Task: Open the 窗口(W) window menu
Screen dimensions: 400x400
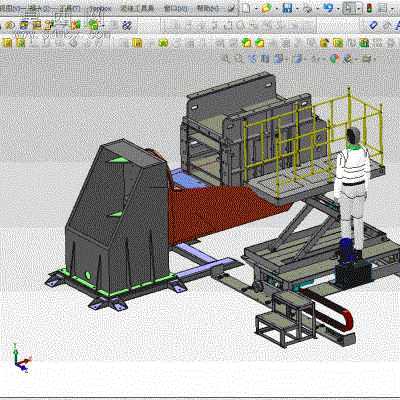Action: point(175,8)
